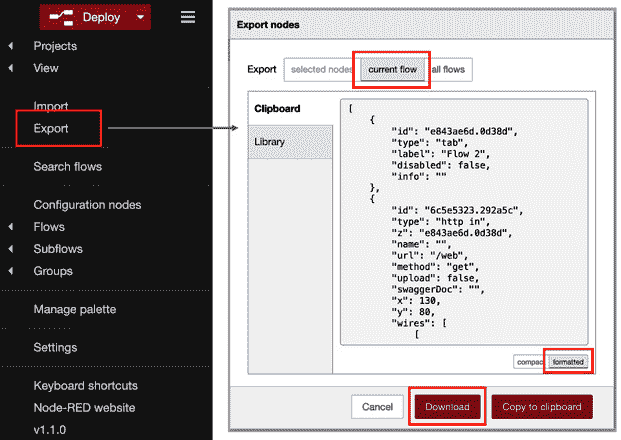Open Manage palette
The image size is (621, 440).
[x=74, y=309]
